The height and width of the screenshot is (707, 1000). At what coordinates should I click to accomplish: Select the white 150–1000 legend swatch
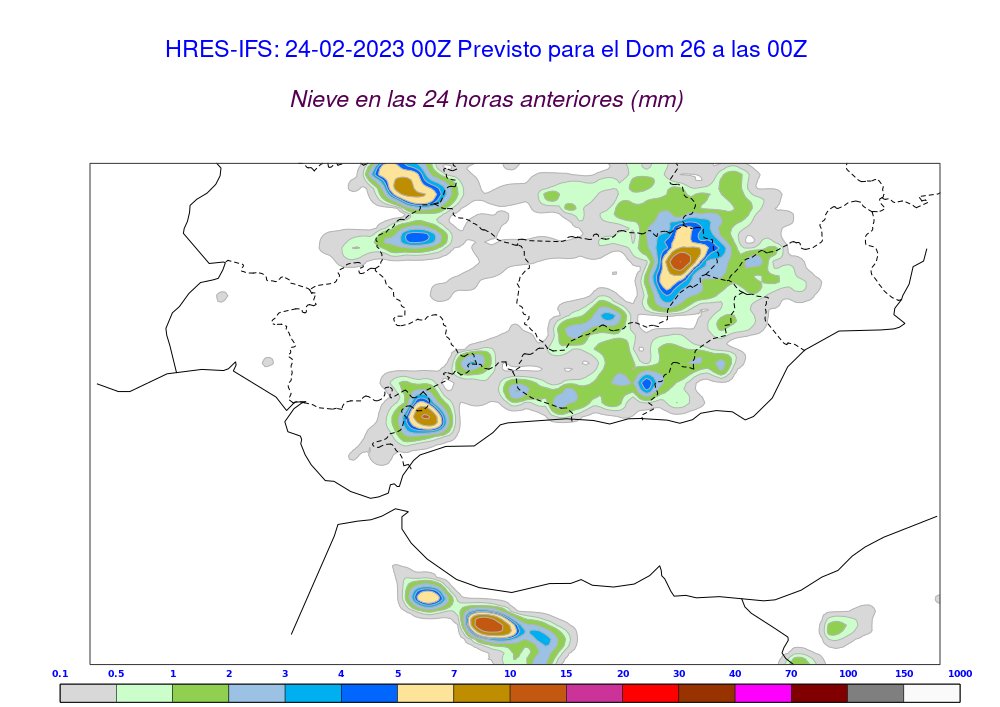point(932,693)
